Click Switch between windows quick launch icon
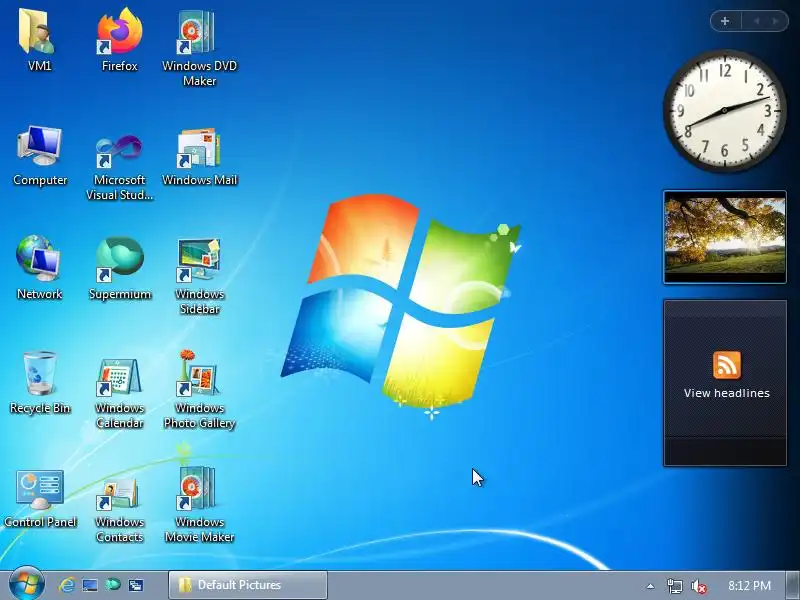Screen dimensions: 800x600 (x=136, y=585)
